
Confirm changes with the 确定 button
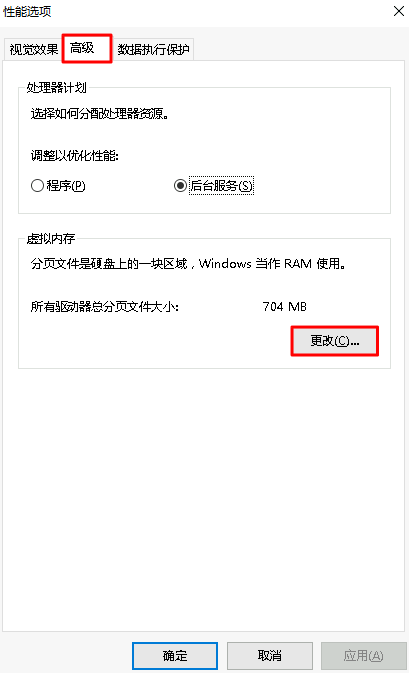click(x=175, y=655)
